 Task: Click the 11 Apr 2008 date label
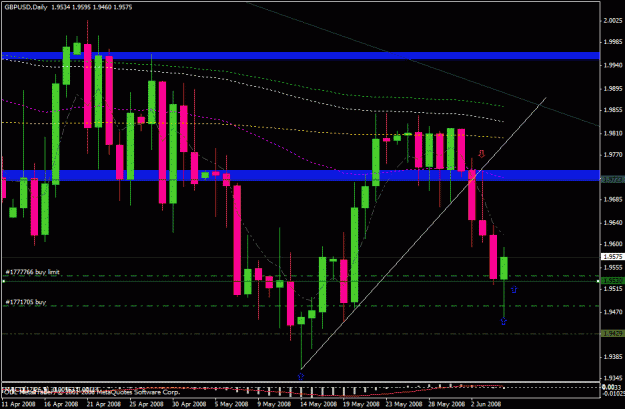click(19, 404)
